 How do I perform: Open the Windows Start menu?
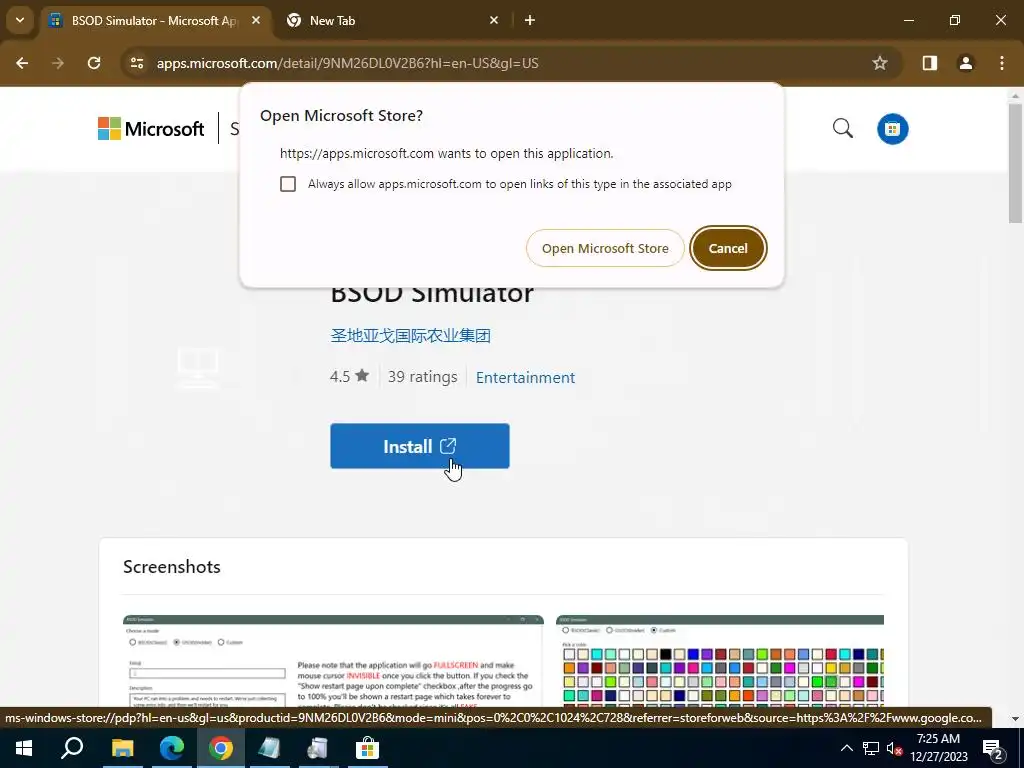pyautogui.click(x=24, y=748)
